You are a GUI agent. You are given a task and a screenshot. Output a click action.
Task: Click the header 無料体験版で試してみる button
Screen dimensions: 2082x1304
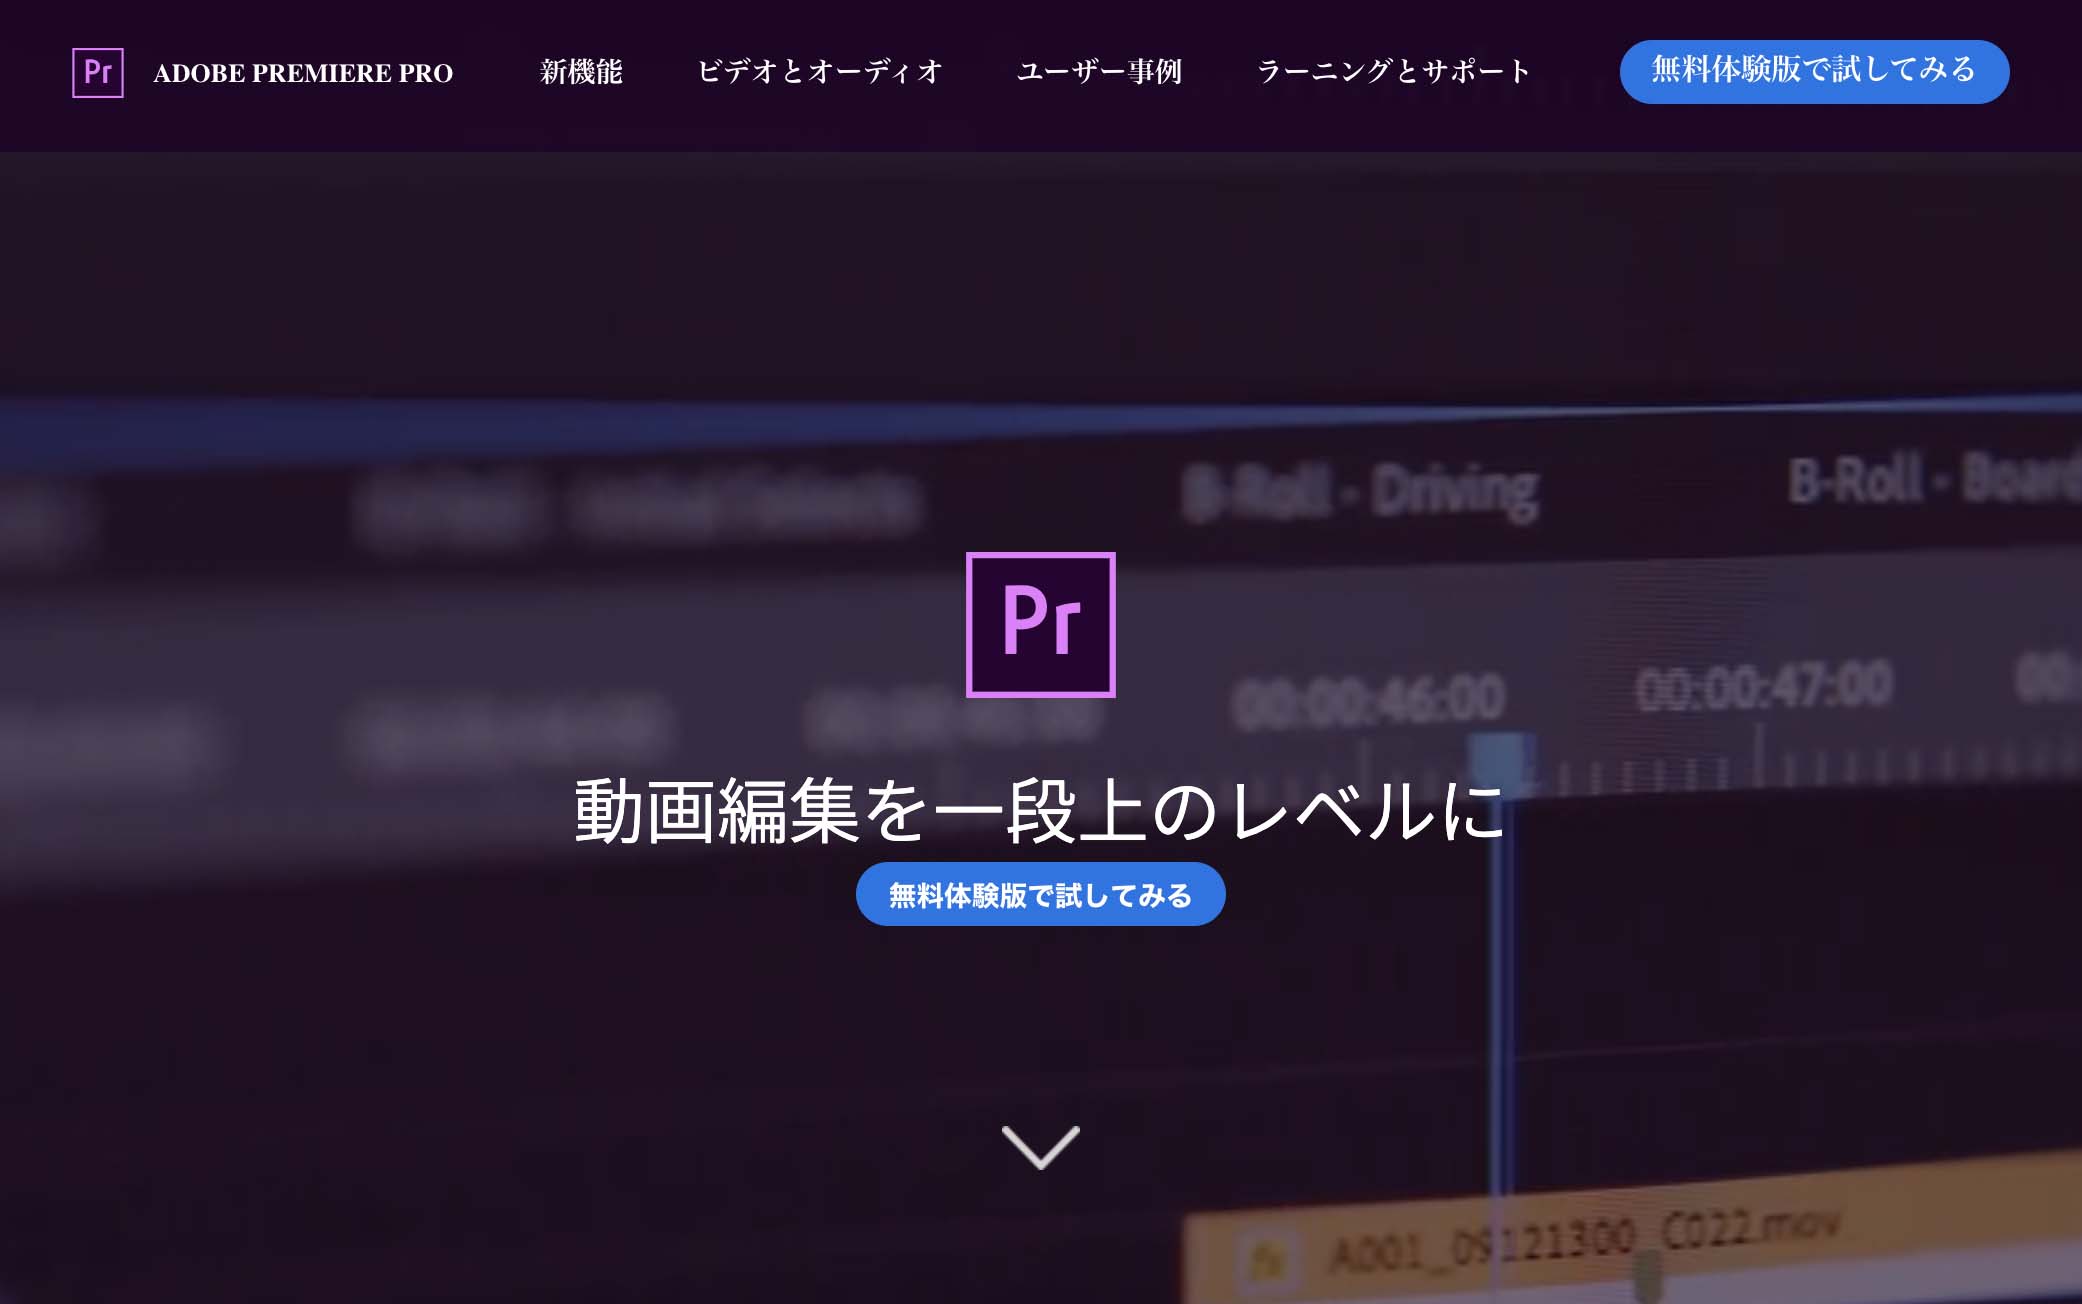click(1814, 72)
